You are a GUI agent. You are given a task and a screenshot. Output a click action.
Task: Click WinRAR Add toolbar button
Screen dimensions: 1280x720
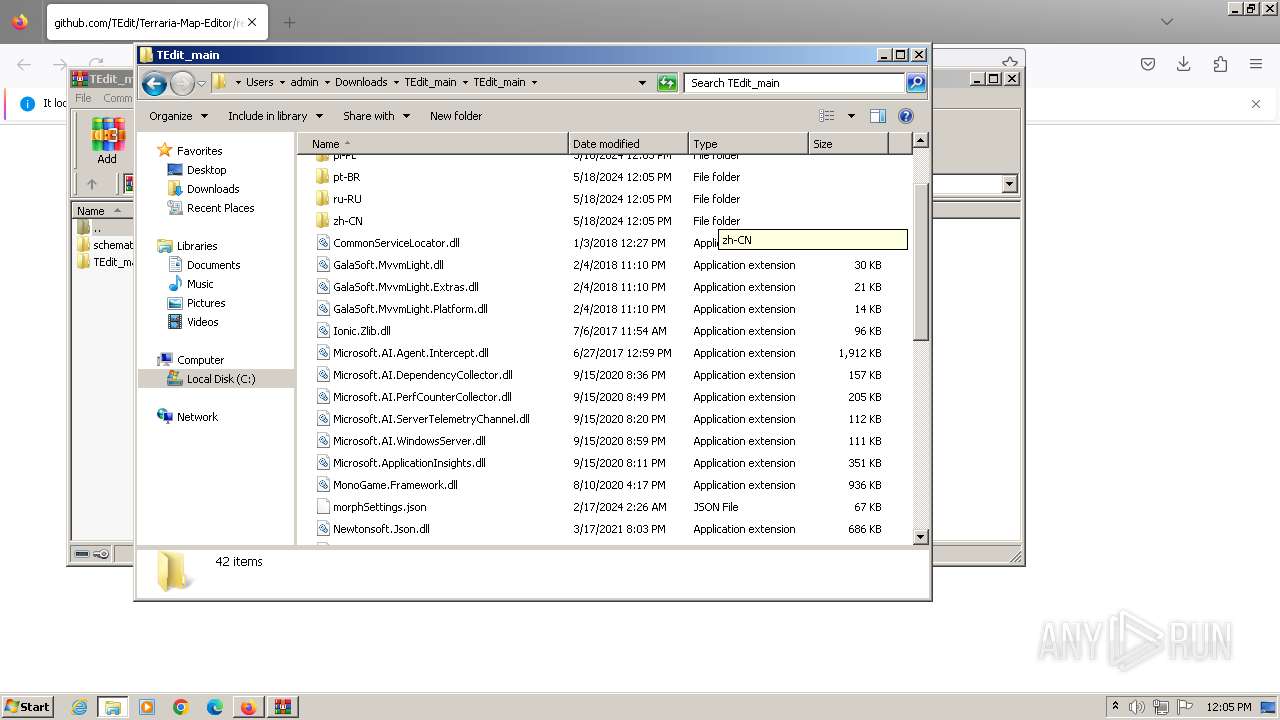coord(107,141)
